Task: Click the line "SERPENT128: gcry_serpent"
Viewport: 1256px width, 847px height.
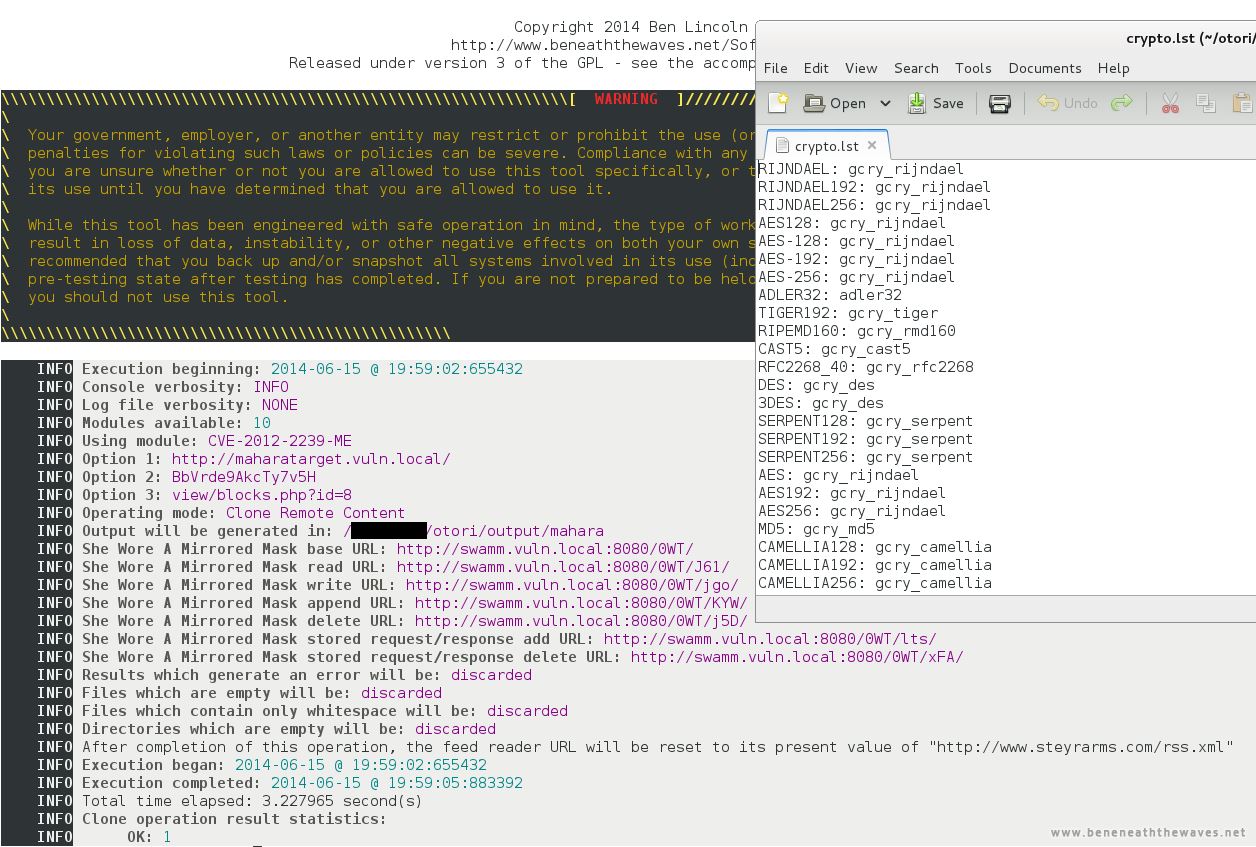Action: 865,421
